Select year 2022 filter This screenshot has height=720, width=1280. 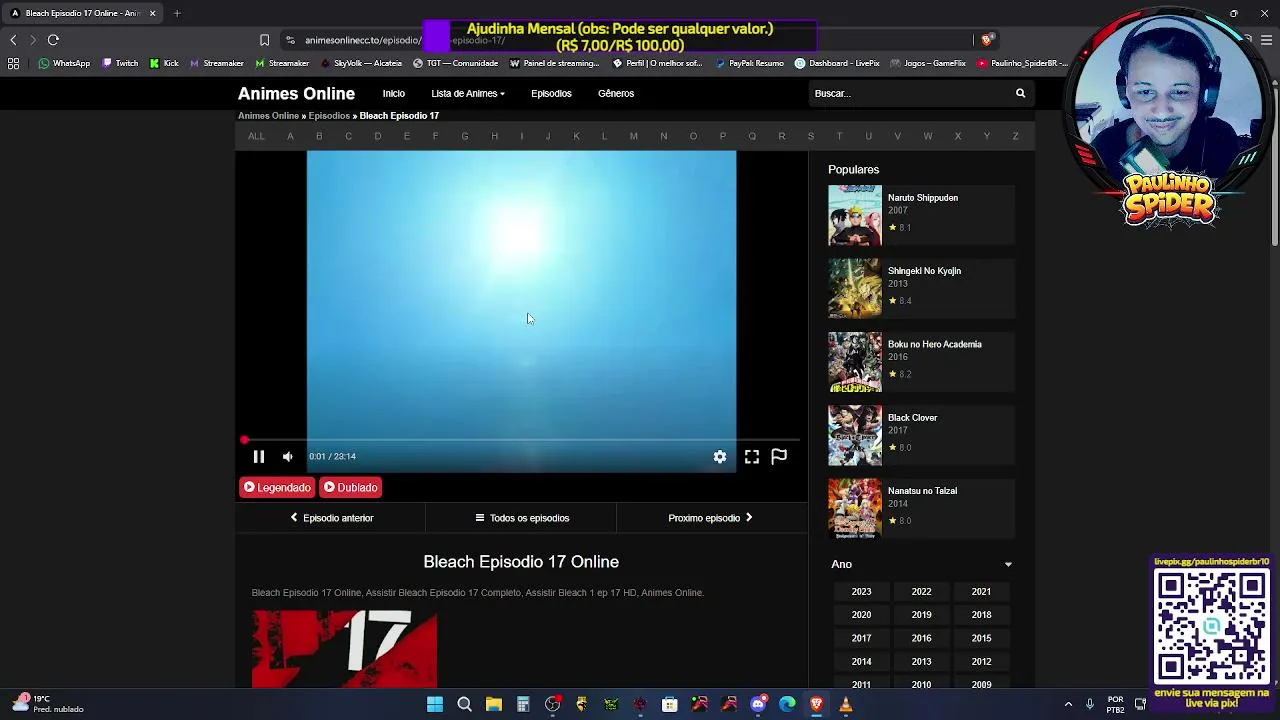pos(921,592)
